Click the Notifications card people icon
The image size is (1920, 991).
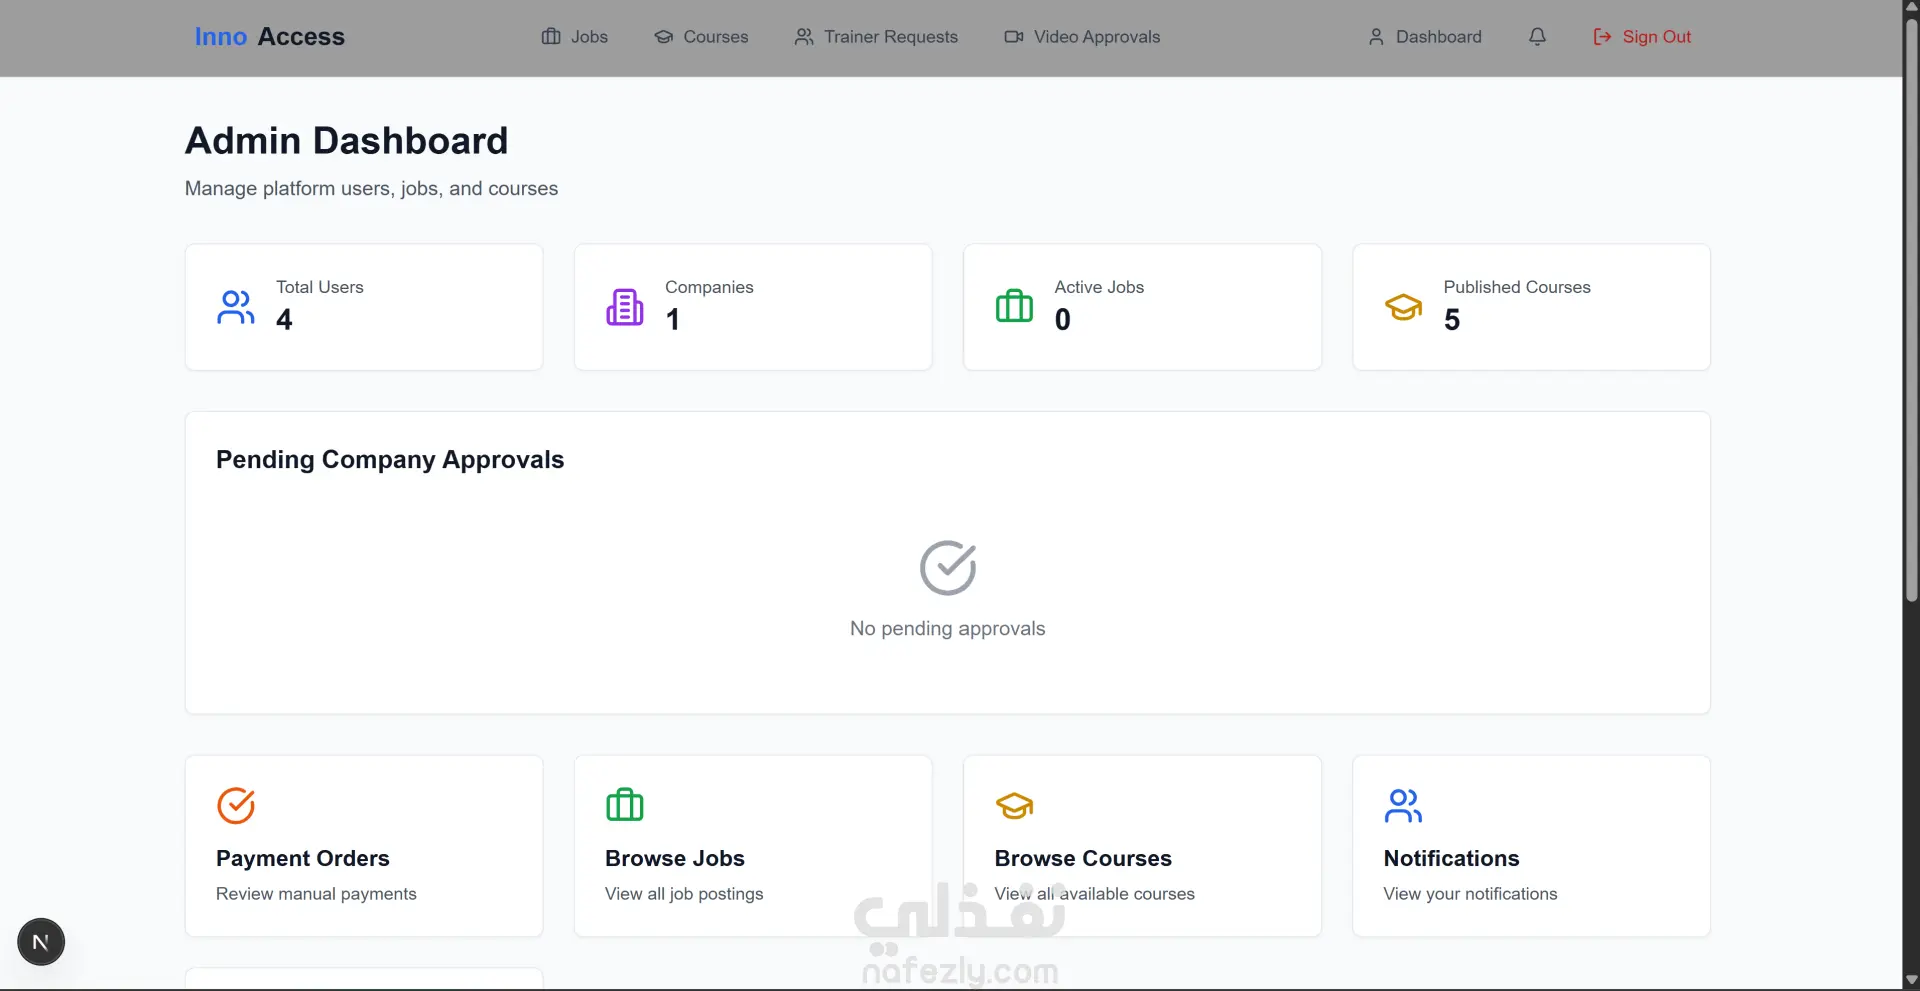pos(1403,805)
